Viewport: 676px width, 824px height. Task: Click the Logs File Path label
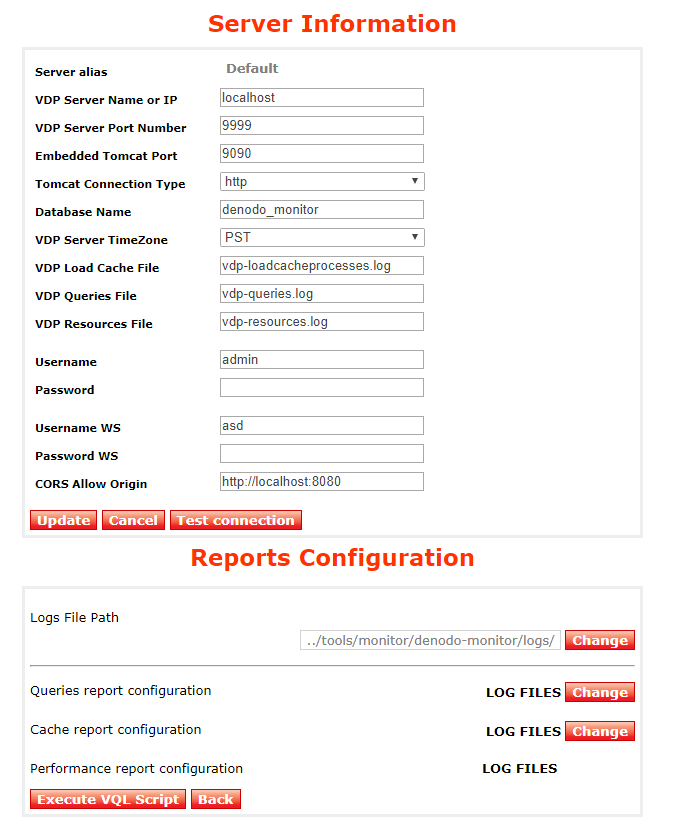pyautogui.click(x=75, y=617)
